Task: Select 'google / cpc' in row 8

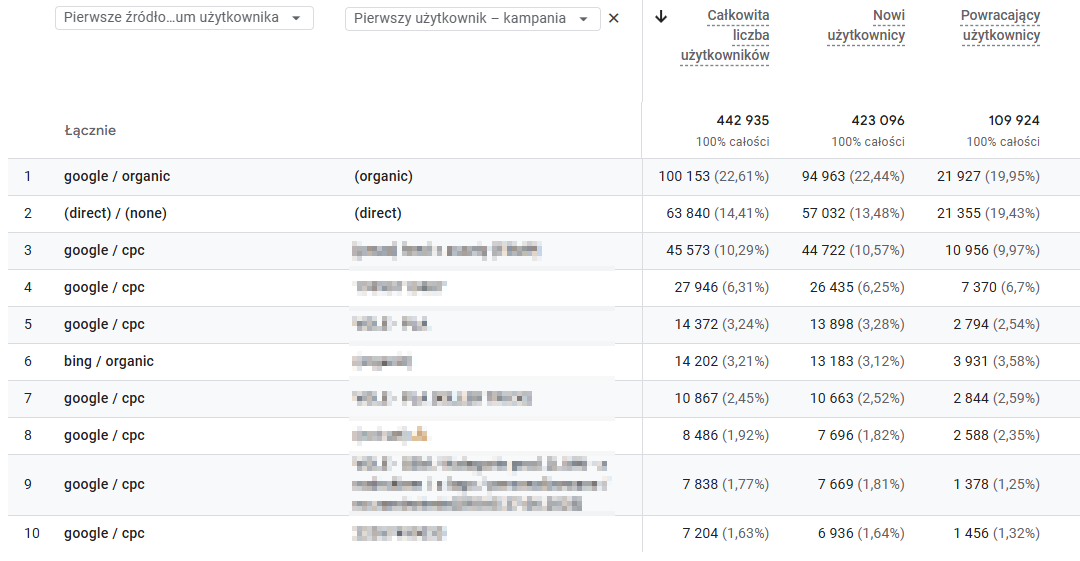Action: (x=104, y=436)
